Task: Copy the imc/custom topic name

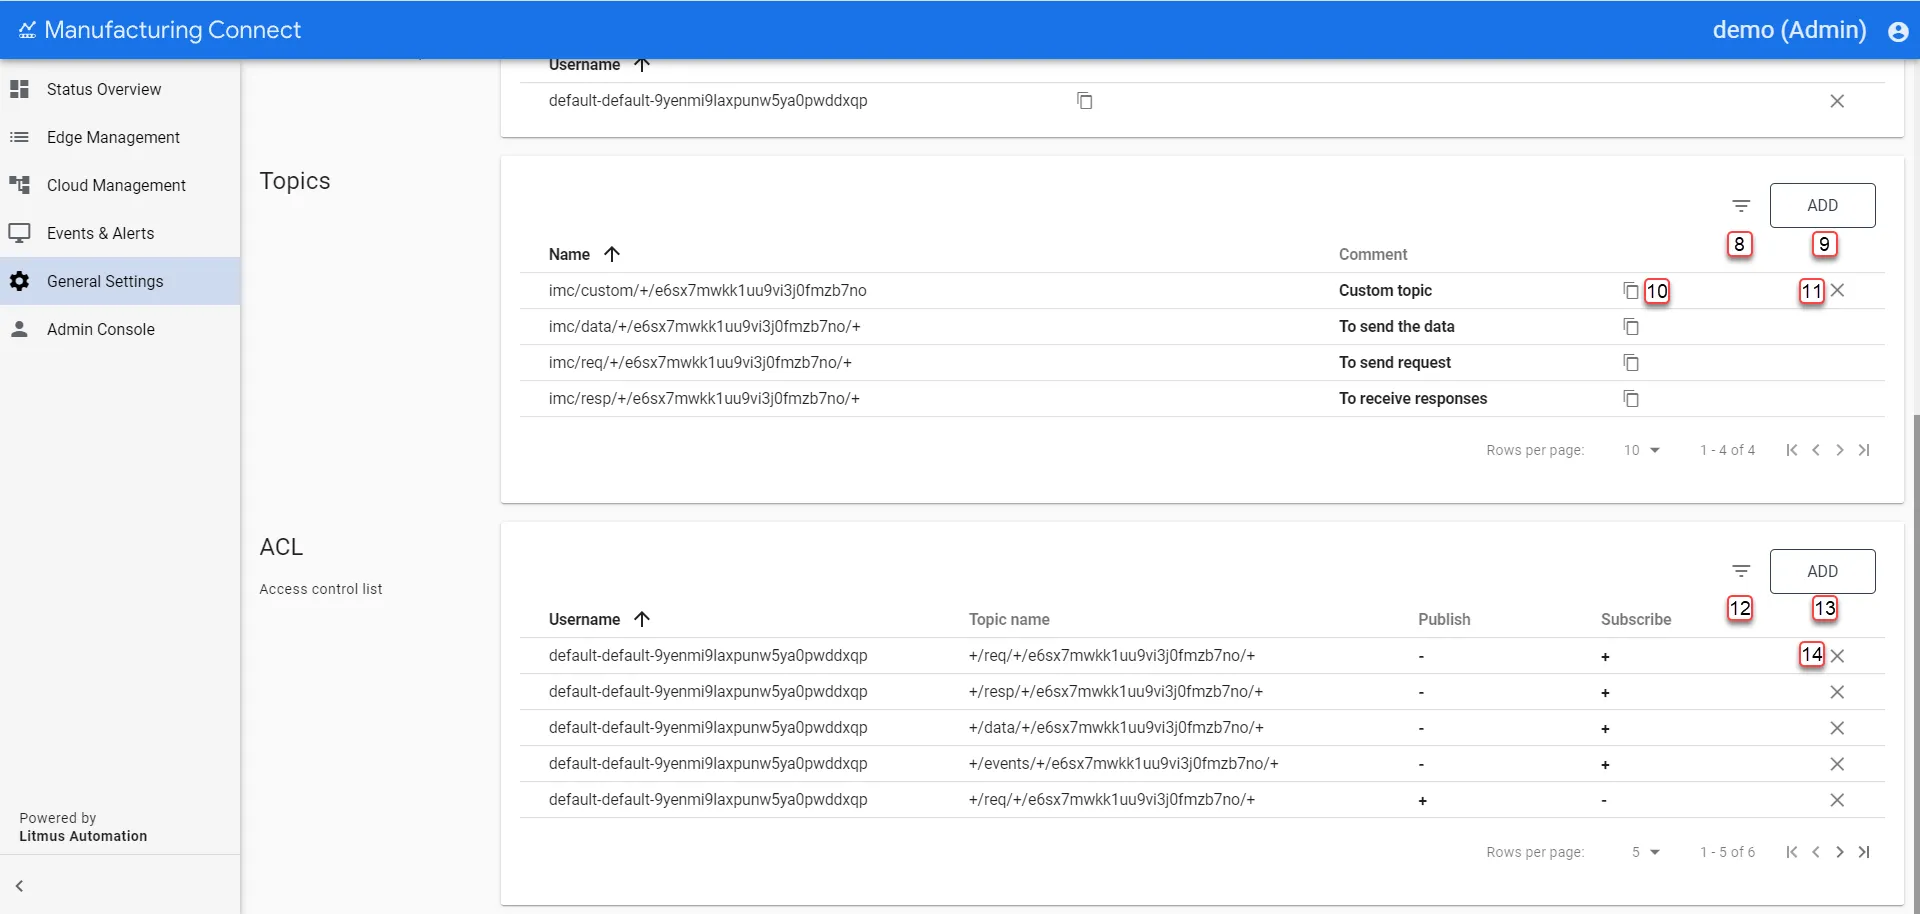Action: tap(1630, 291)
